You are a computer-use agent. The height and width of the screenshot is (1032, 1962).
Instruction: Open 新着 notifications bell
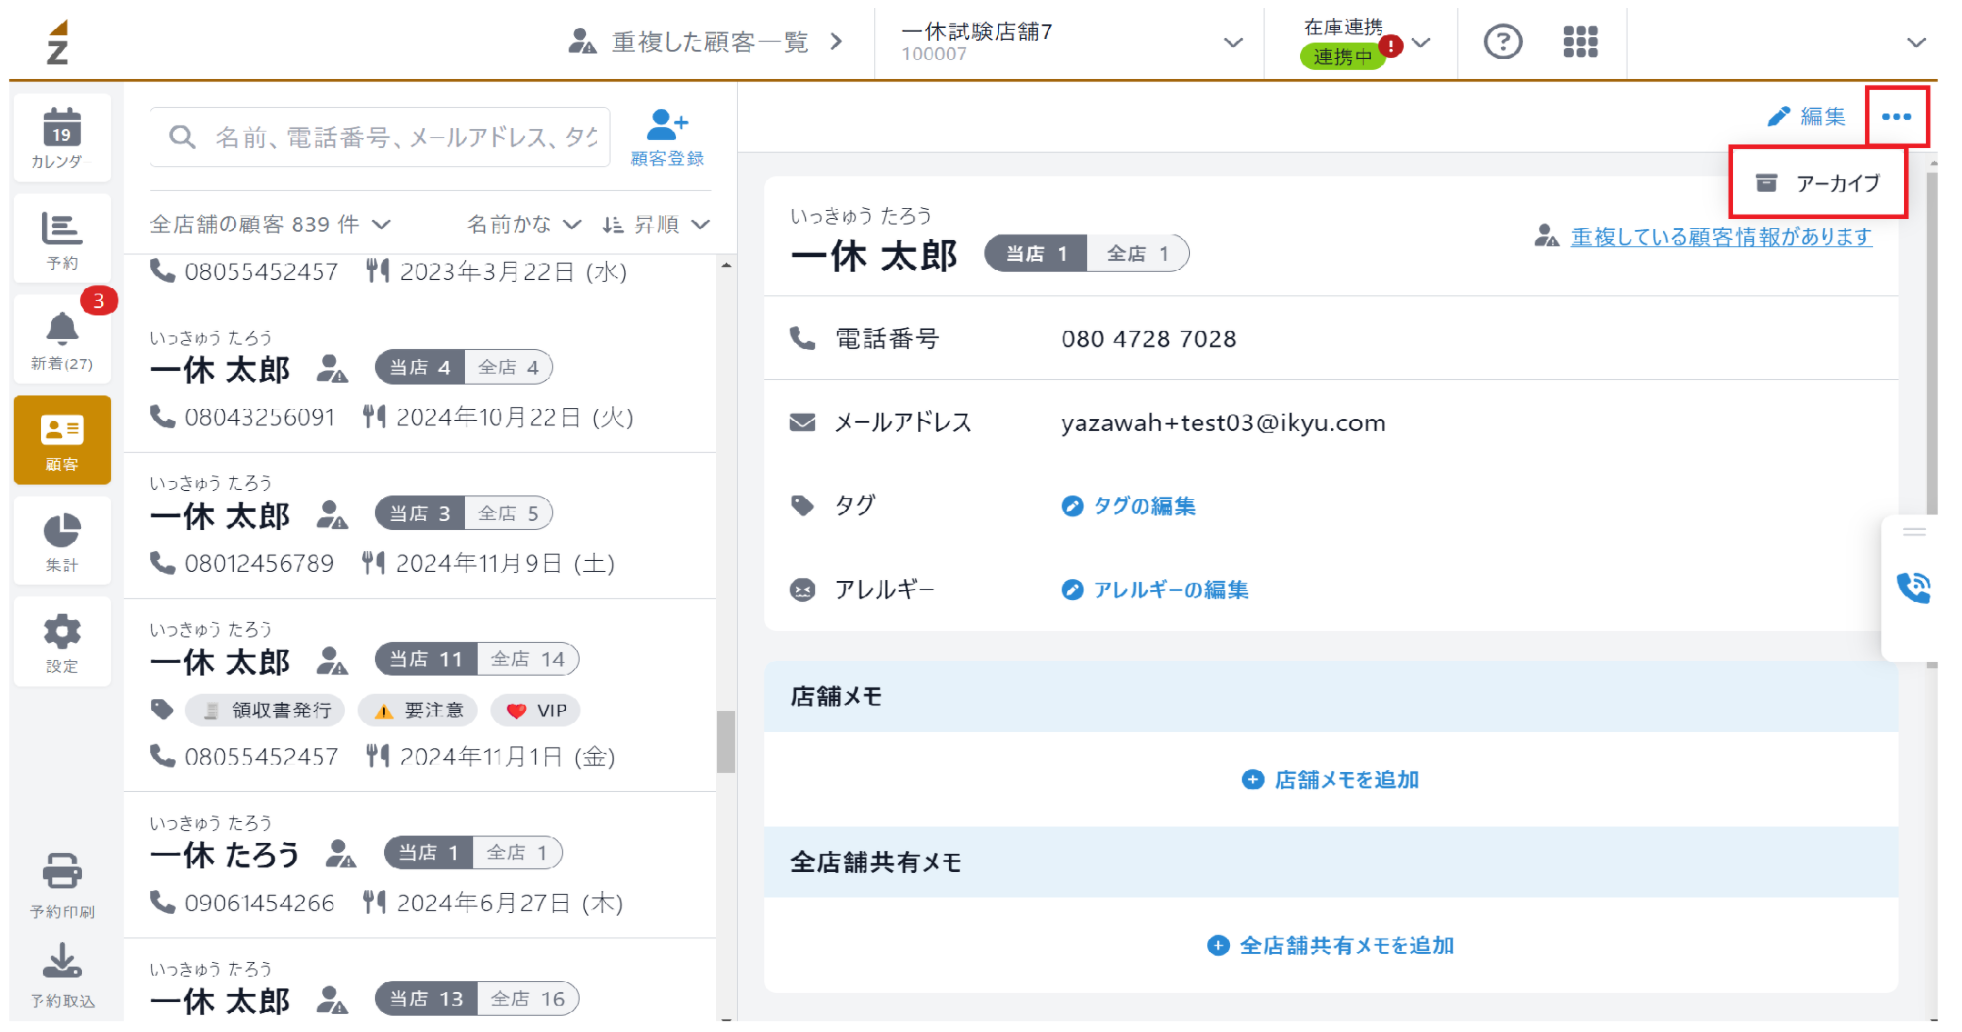62,339
